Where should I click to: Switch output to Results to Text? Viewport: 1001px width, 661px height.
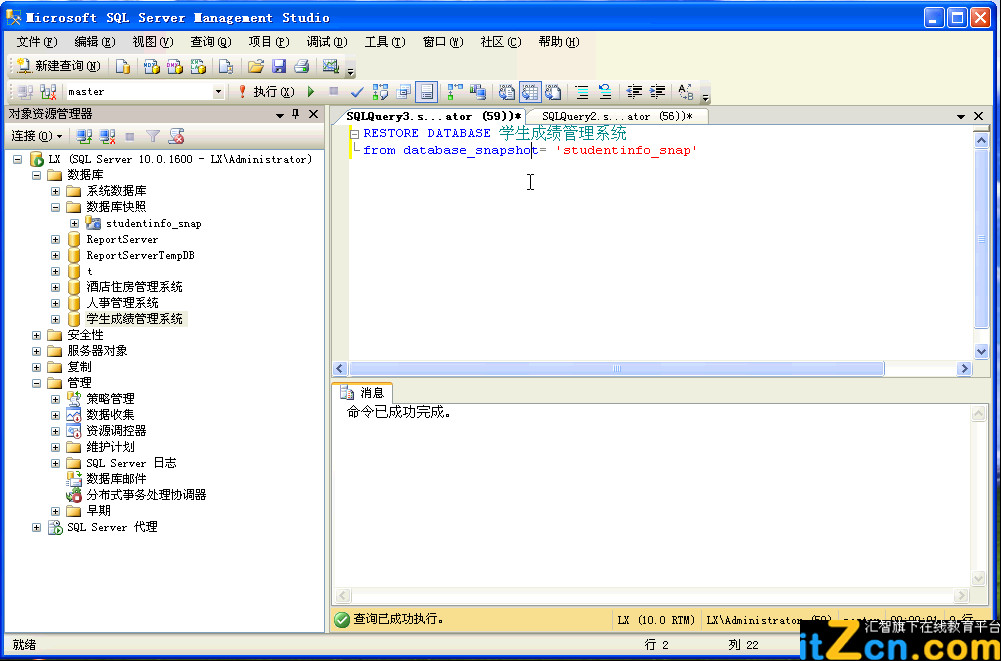(x=507, y=92)
